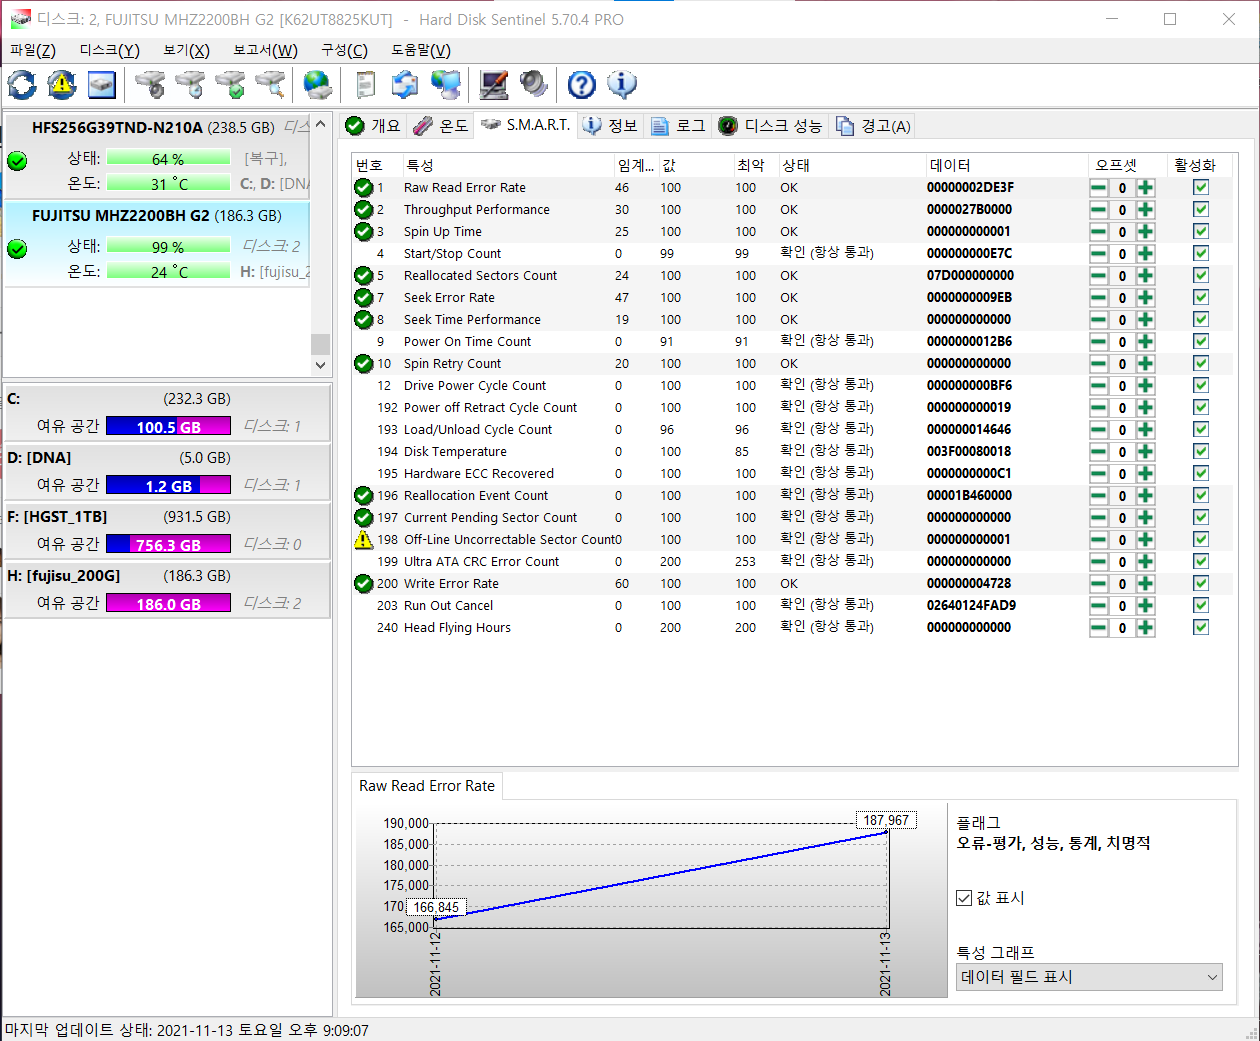The width and height of the screenshot is (1260, 1041).
Task: Click the disk-with-magnifier toolbar icon
Action: click(x=270, y=85)
